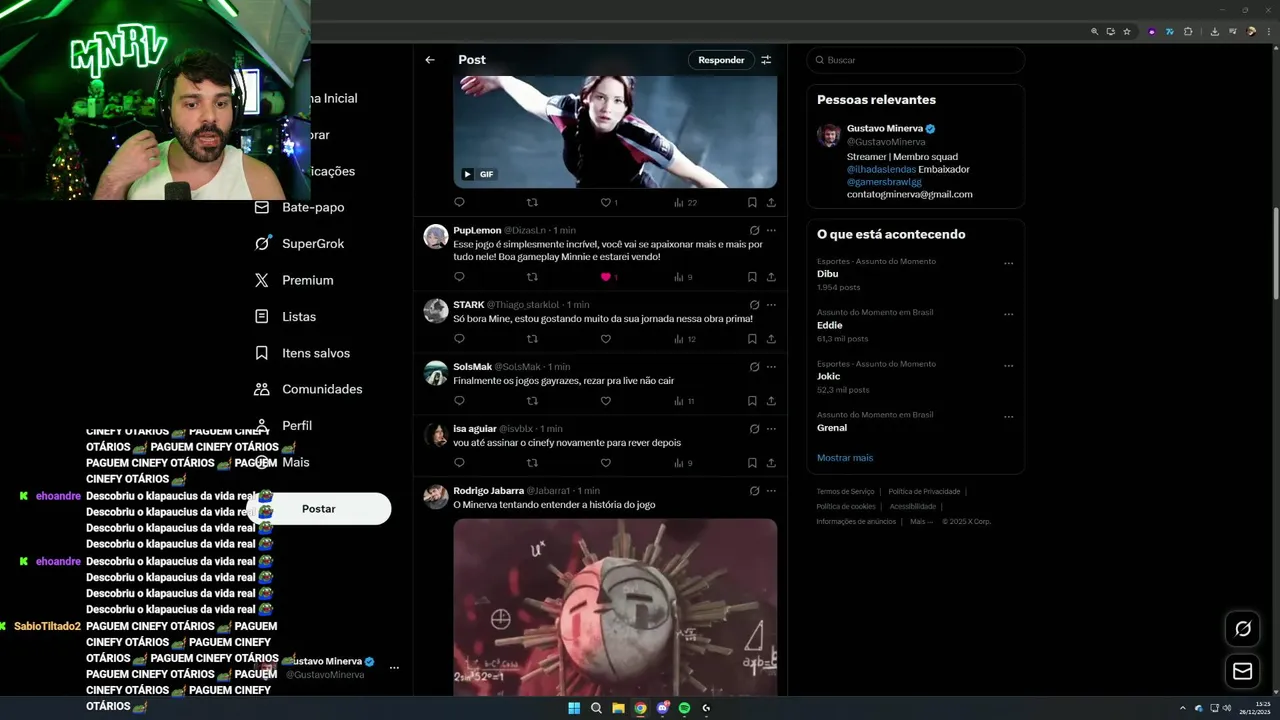Bookmark isa aguiar's post

click(x=752, y=463)
